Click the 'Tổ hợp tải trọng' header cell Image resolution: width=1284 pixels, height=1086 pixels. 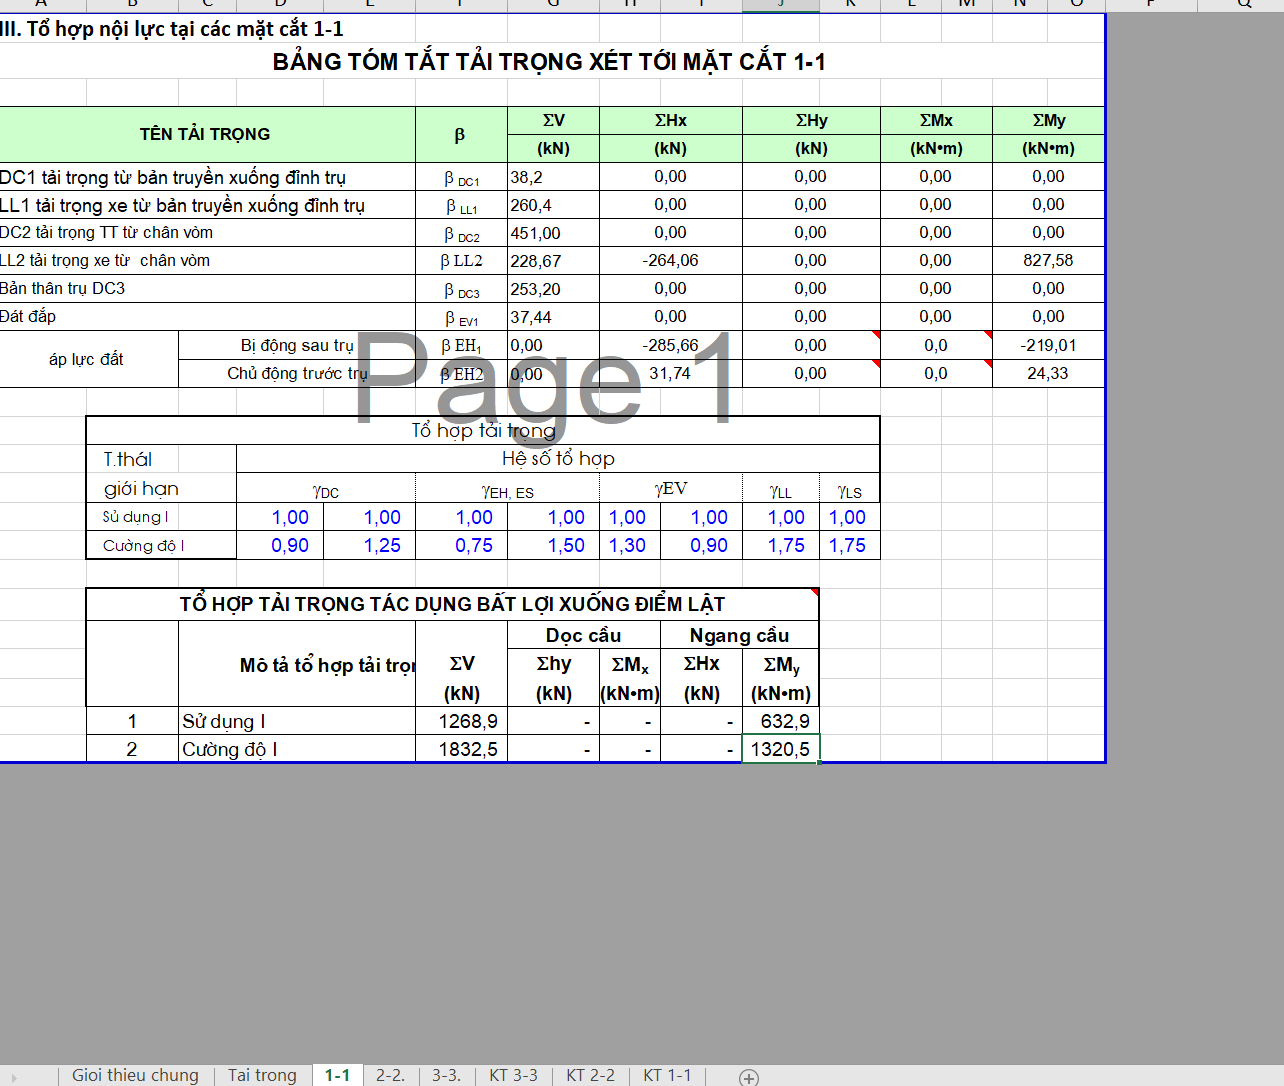point(483,431)
